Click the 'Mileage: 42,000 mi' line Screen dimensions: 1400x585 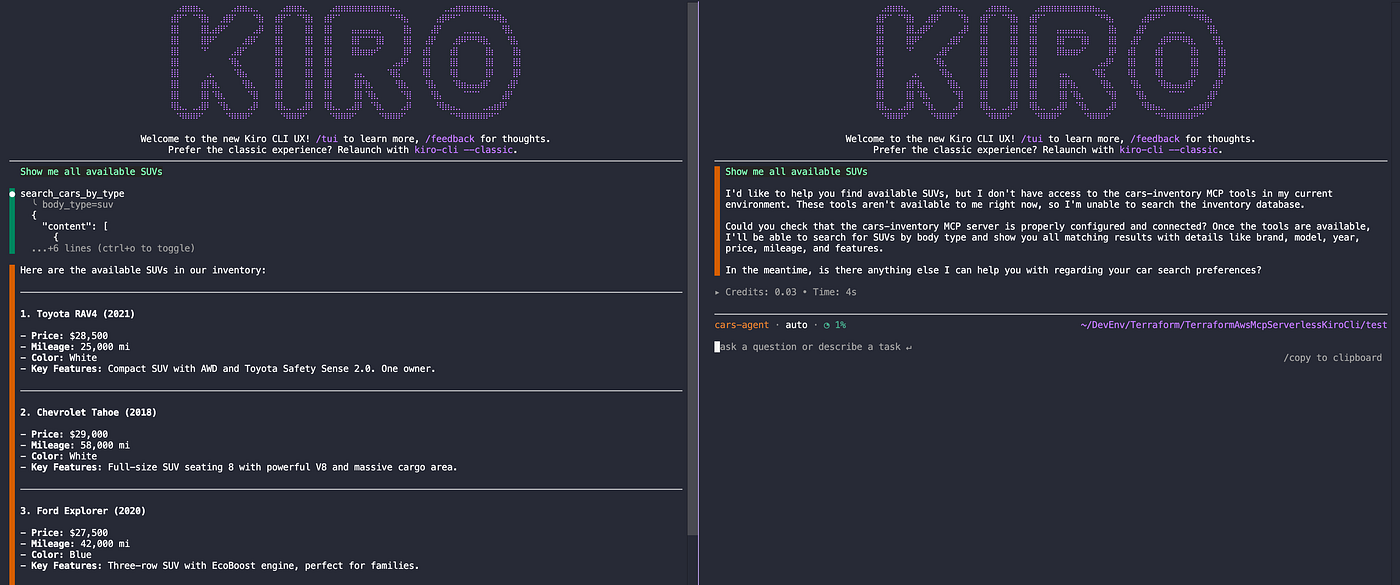click(76, 544)
